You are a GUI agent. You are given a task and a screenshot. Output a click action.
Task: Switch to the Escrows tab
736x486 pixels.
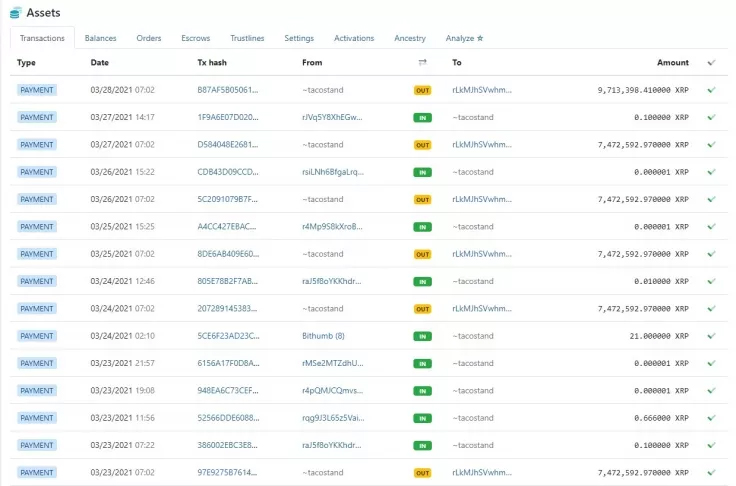point(195,38)
